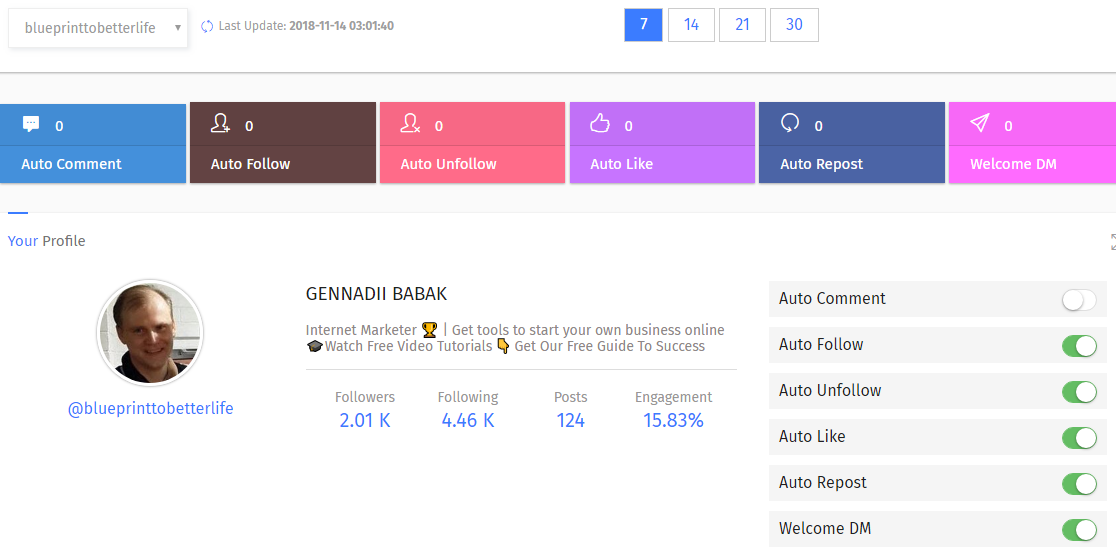
Task: Click the Welcome DM label in toggle list
Action: pos(825,529)
